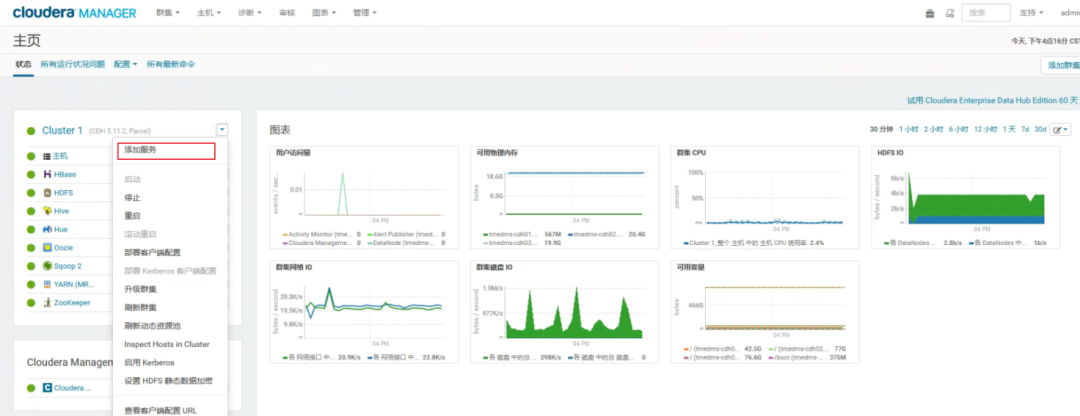Click the HDFS service icon

pyautogui.click(x=47, y=192)
